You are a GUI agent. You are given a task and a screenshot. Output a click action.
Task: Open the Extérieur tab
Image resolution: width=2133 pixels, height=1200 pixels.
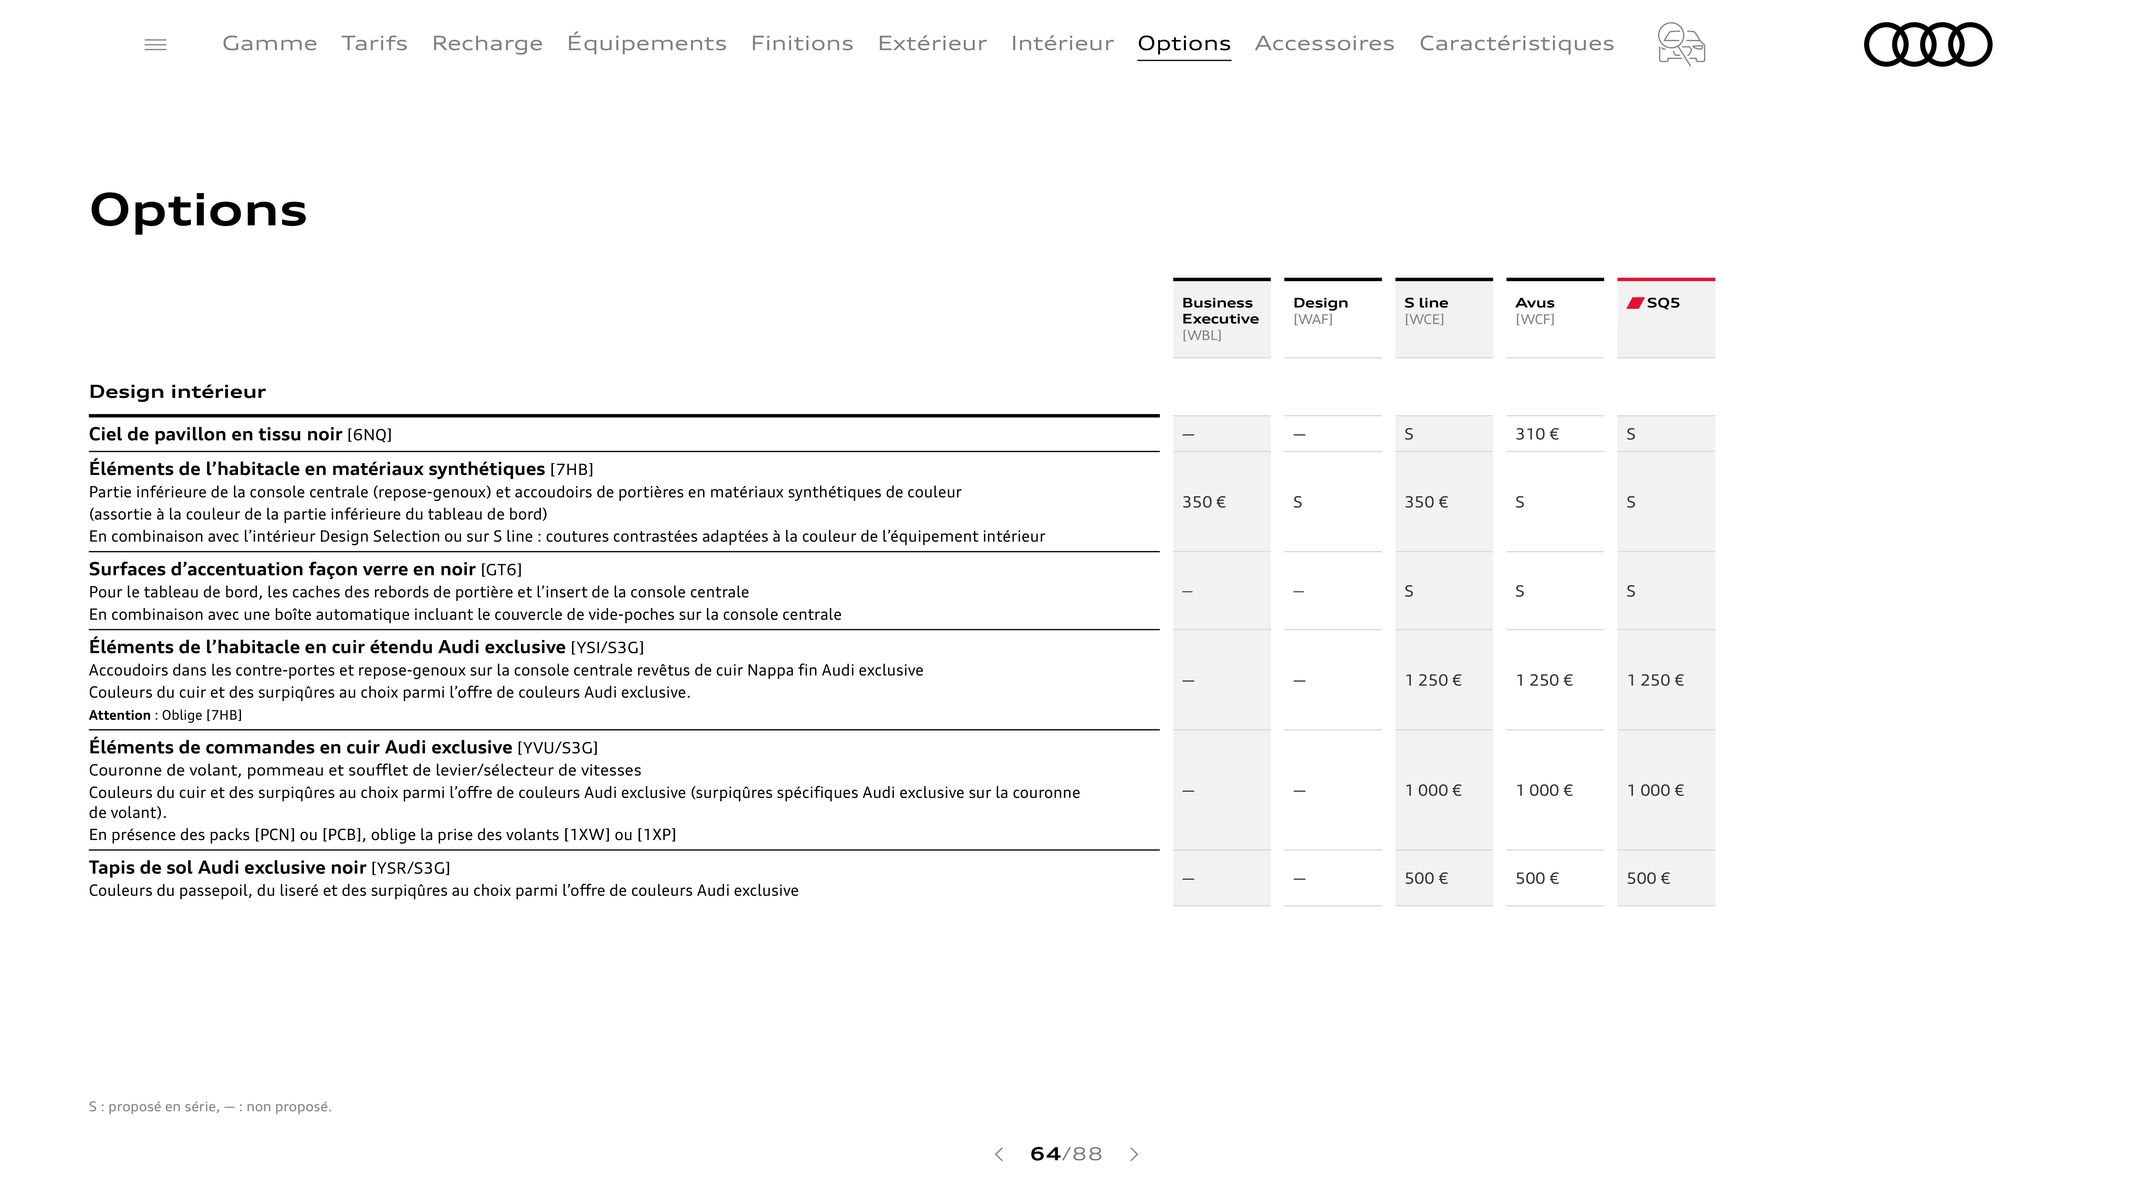[x=932, y=43]
